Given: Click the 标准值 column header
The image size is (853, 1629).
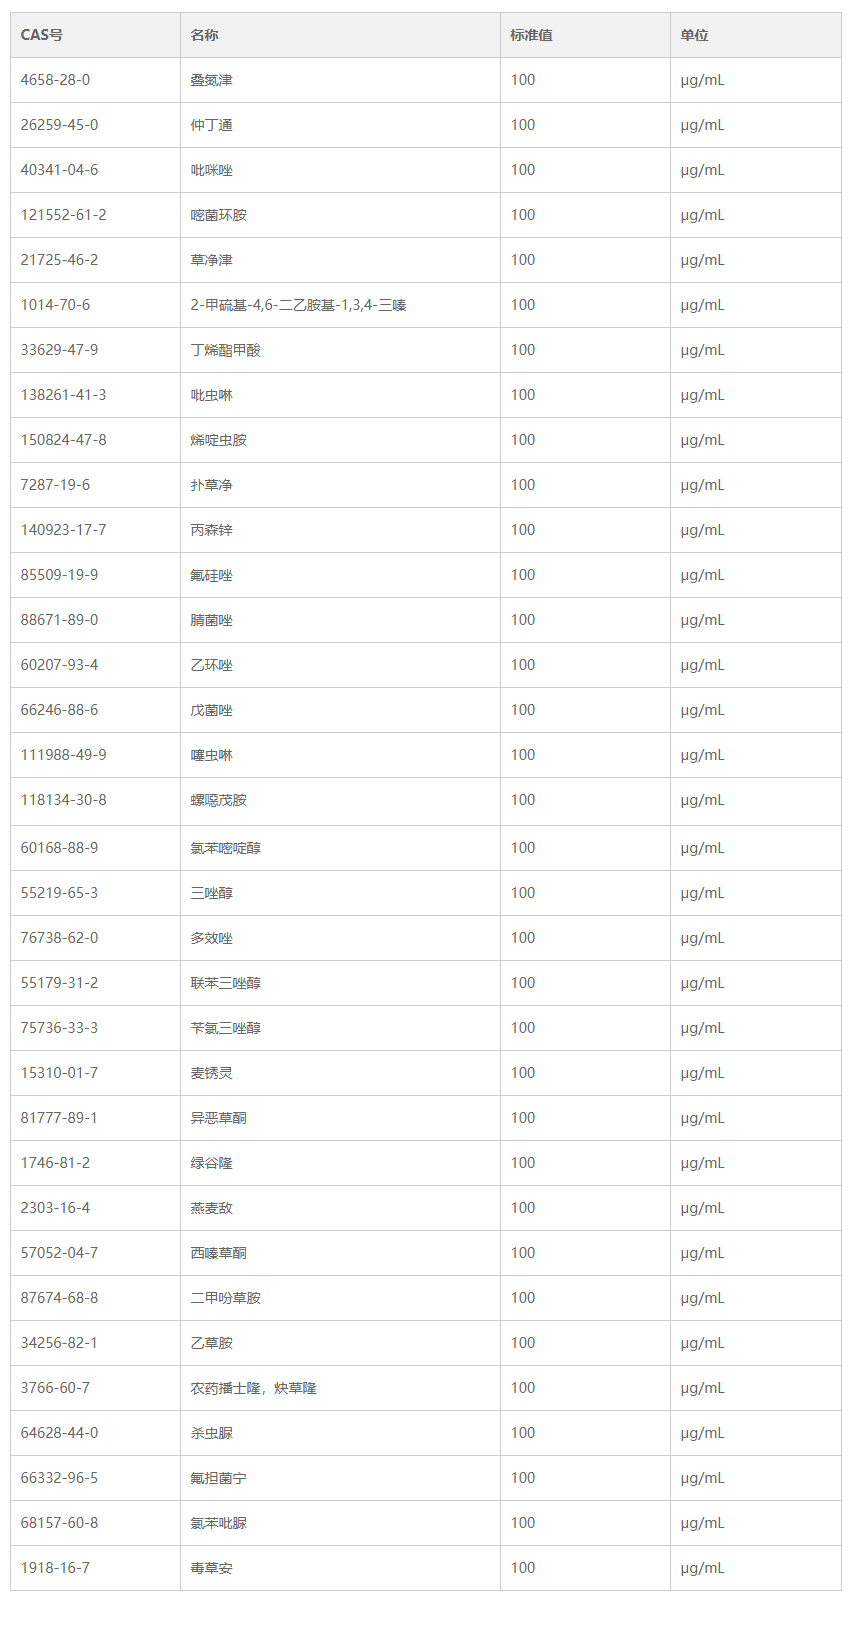Looking at the screenshot, I should coord(531,35).
